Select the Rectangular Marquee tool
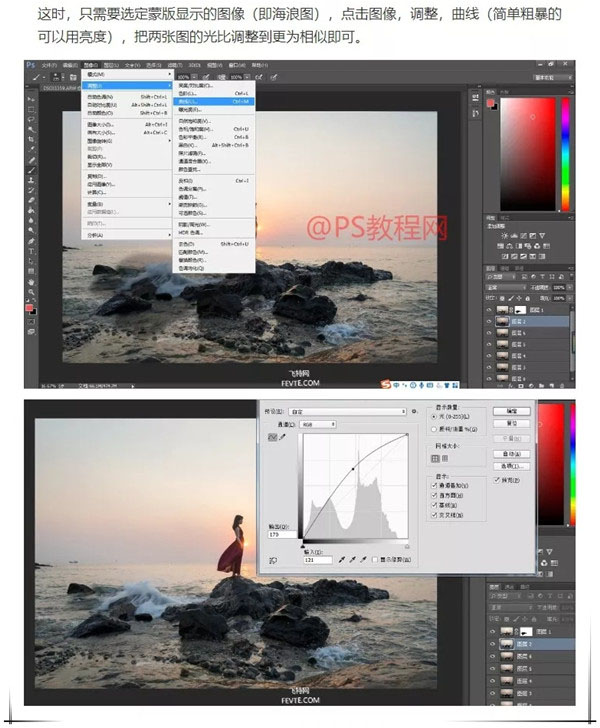The height and width of the screenshot is (728, 600). click(31, 109)
